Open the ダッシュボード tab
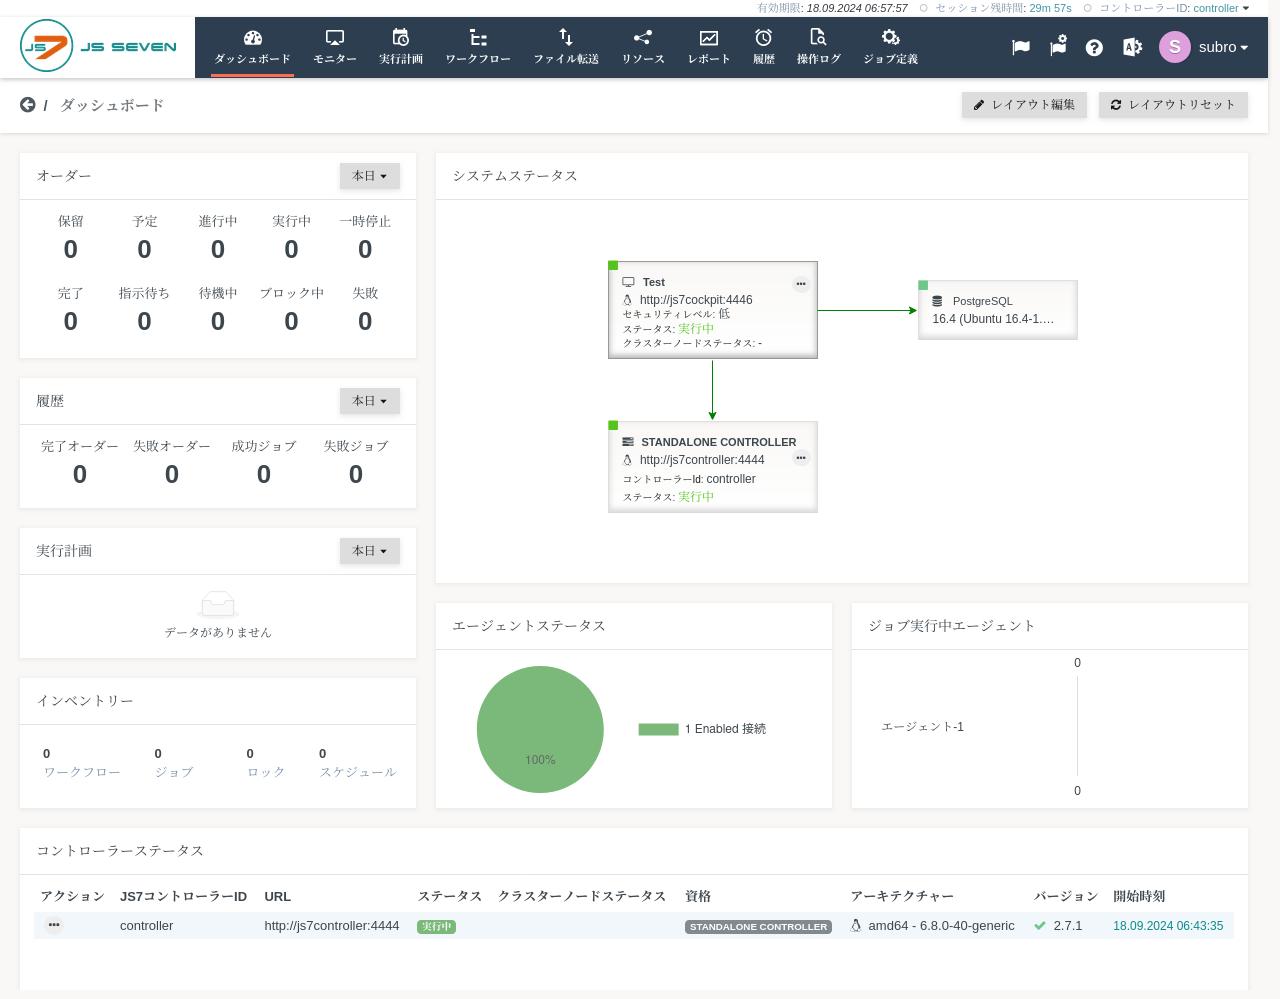The image size is (1280, 999). [252, 47]
